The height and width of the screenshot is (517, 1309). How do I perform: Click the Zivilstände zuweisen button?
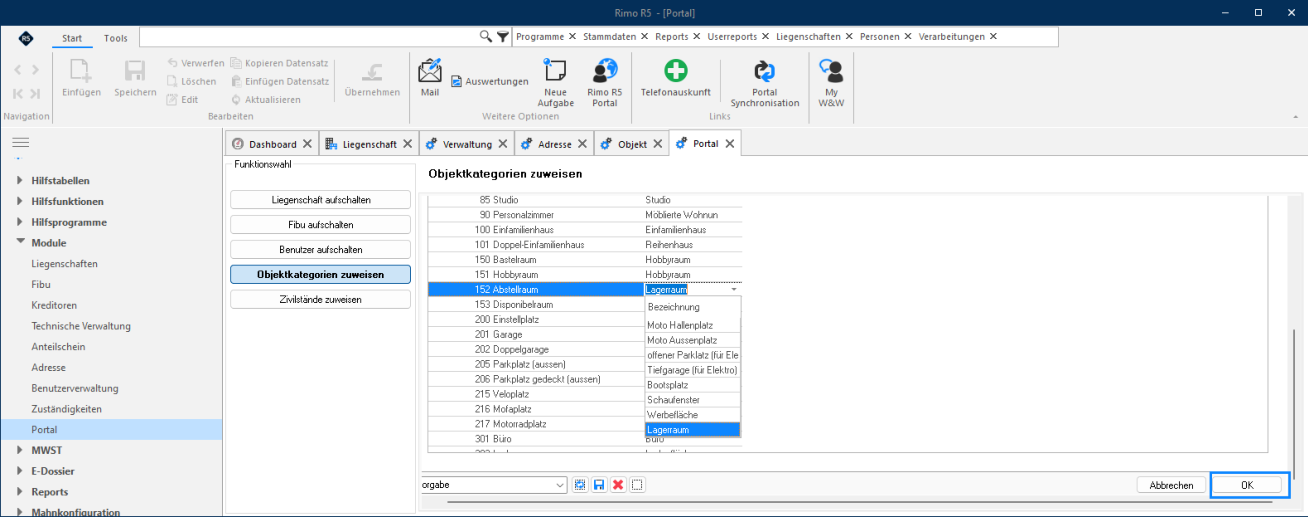tap(320, 299)
